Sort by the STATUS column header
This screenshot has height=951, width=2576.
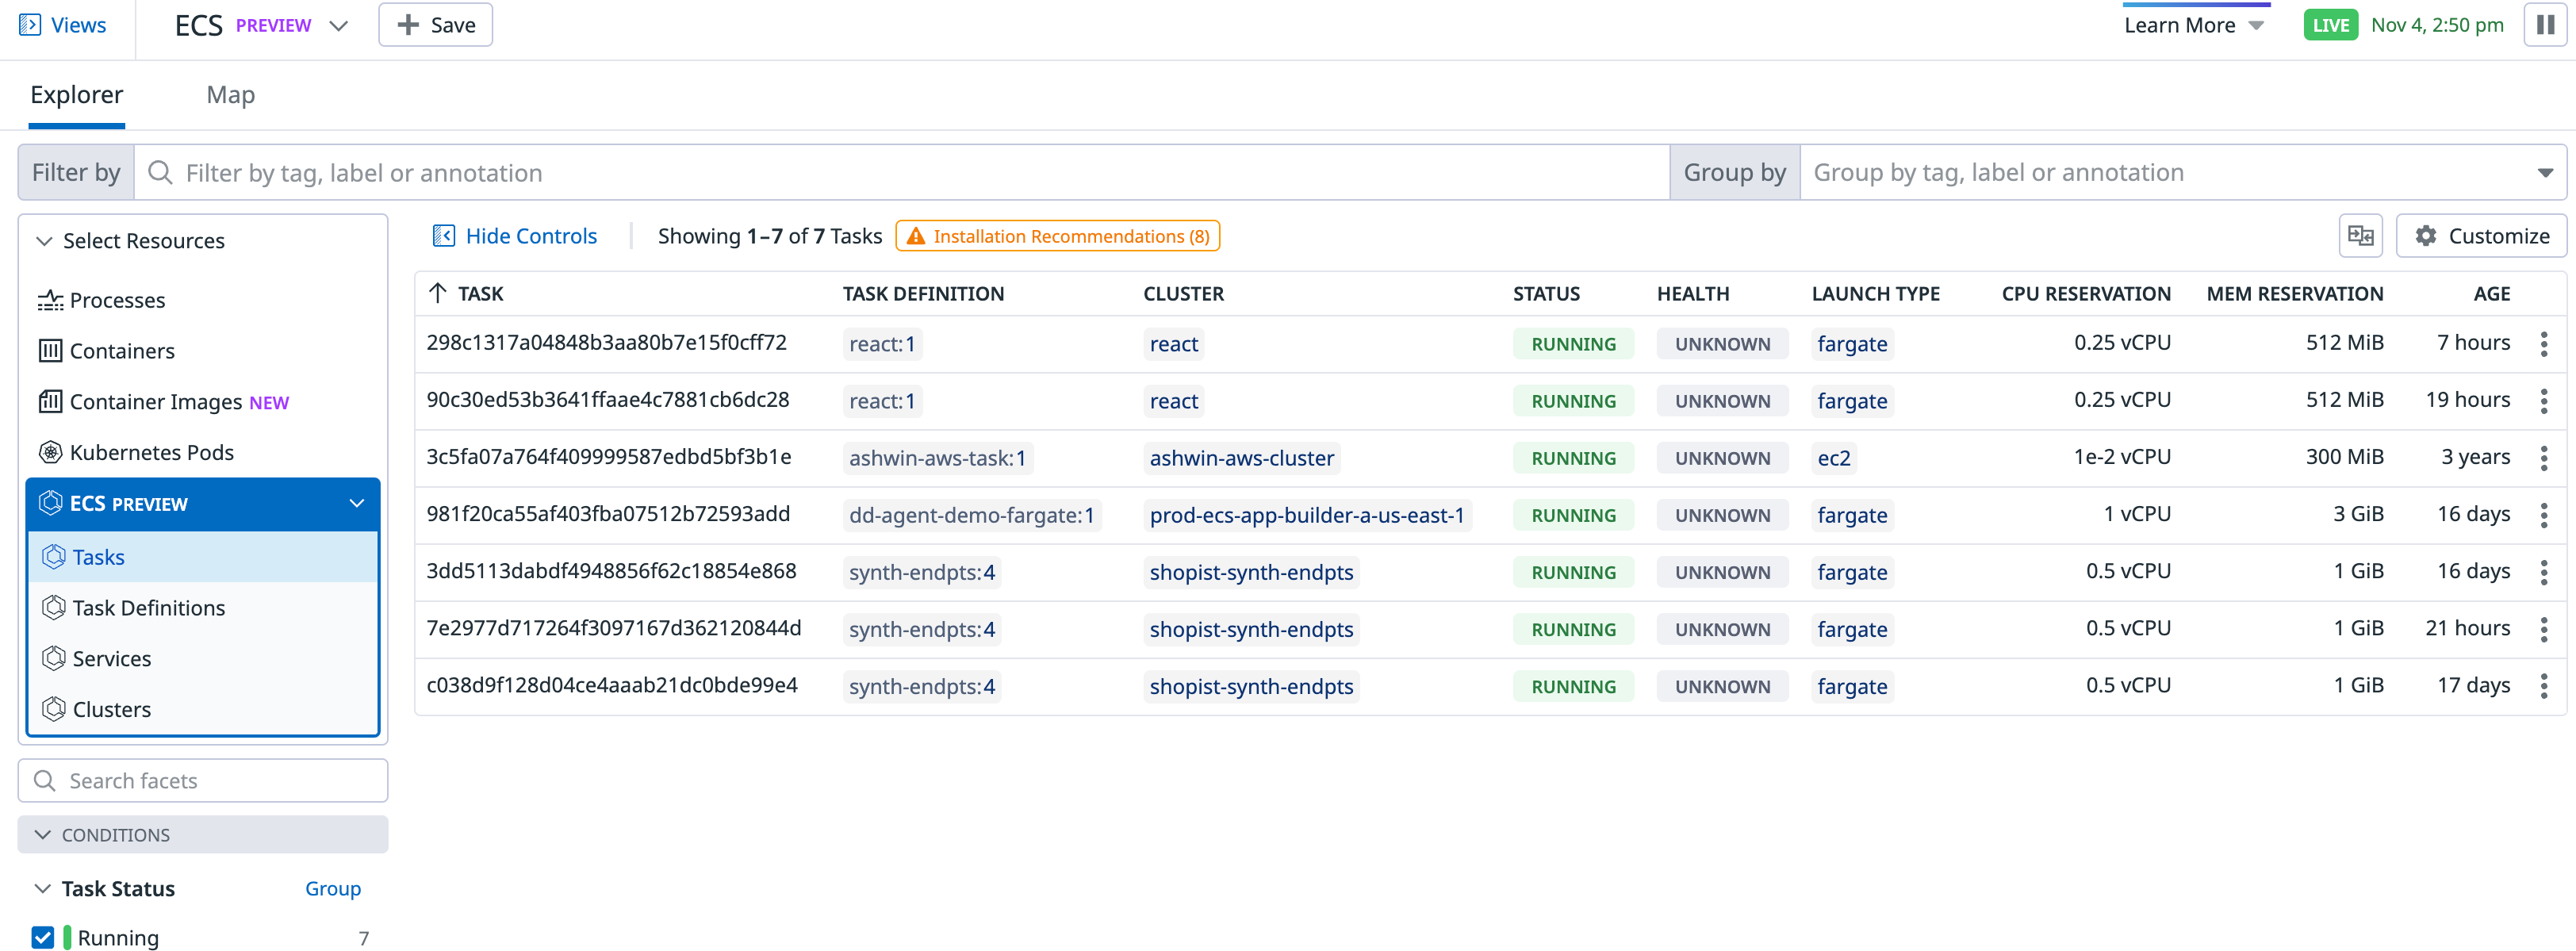[x=1546, y=294]
